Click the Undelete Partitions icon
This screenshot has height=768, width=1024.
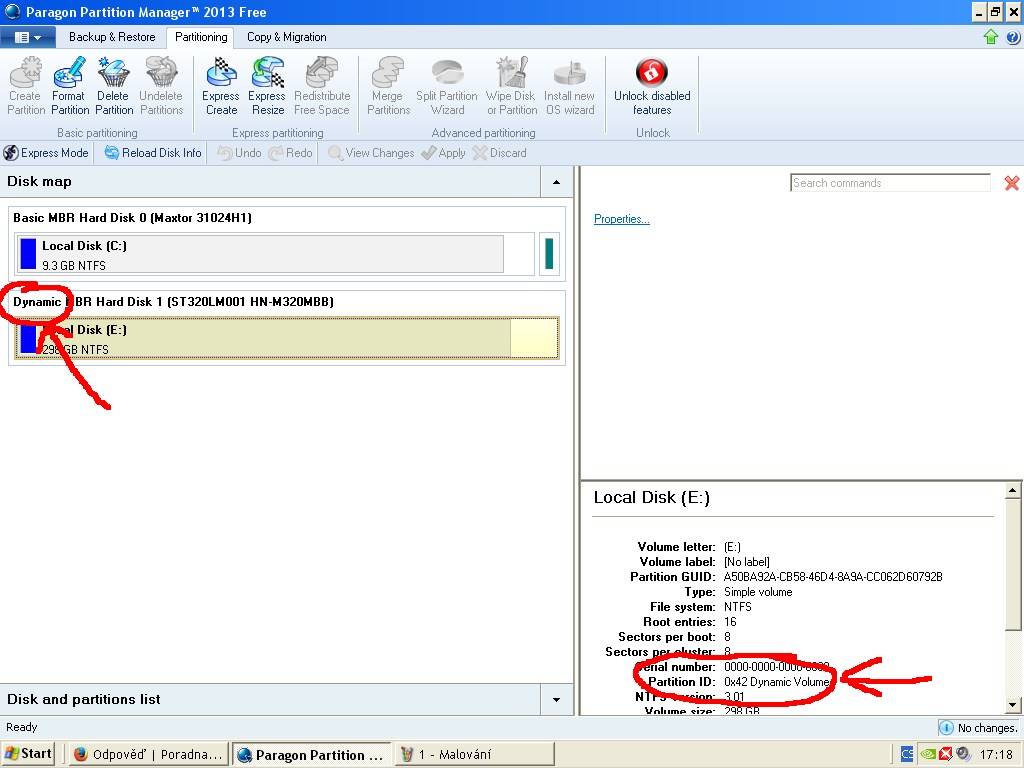tap(161, 86)
